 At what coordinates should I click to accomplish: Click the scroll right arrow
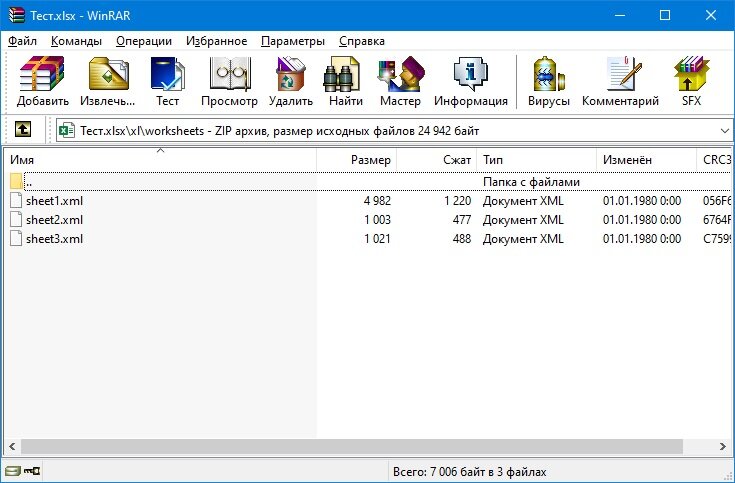pyautogui.click(x=722, y=446)
